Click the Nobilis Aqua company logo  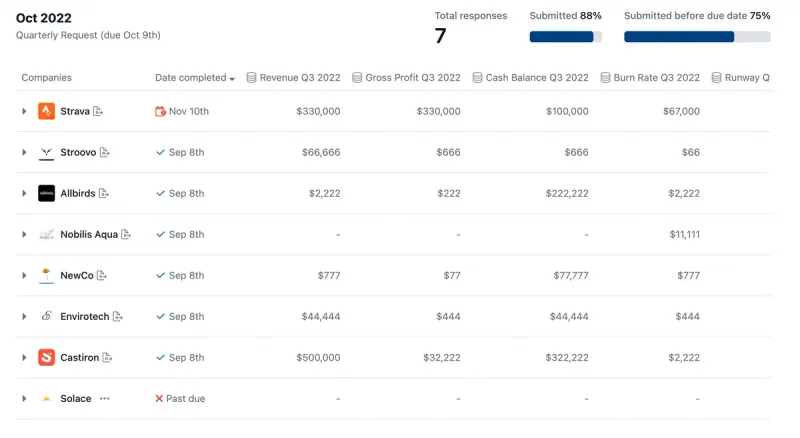[46, 234]
